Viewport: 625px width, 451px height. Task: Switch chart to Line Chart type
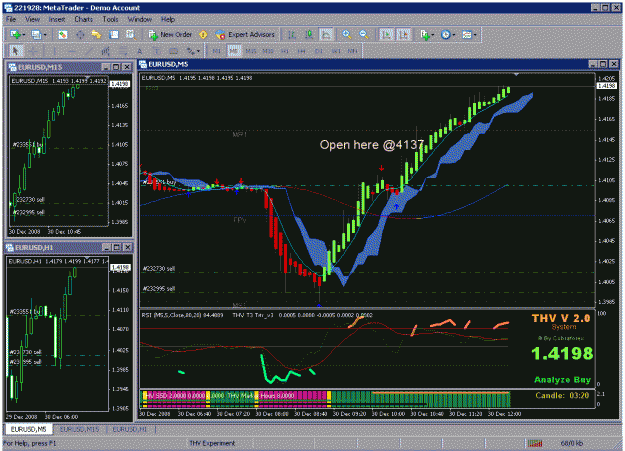point(326,35)
